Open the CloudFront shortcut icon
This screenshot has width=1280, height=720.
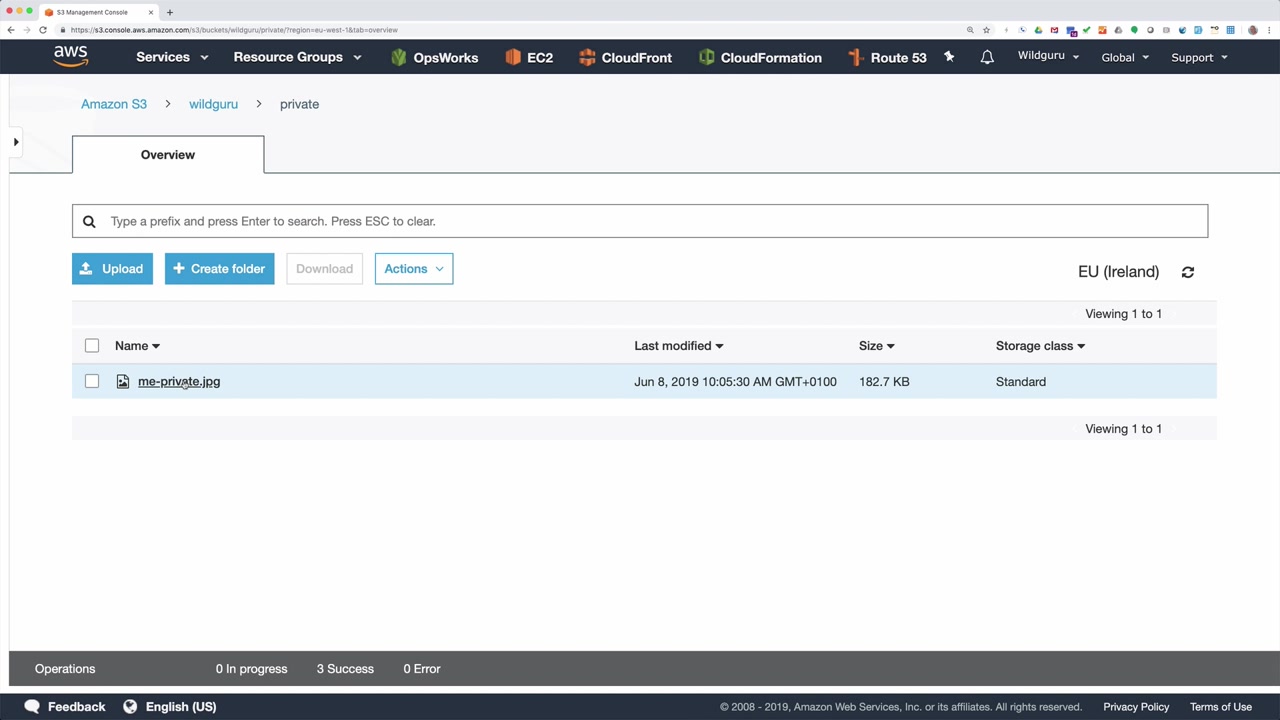587,57
